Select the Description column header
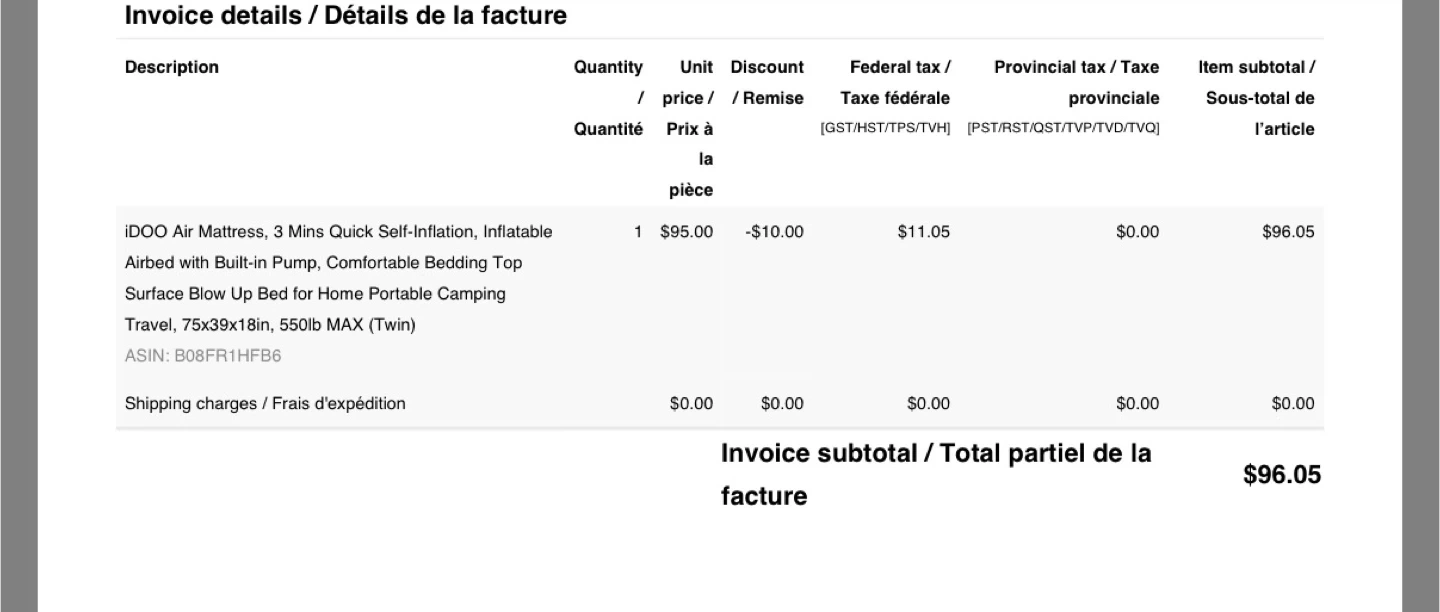Screen dimensions: 1440x612 (172, 67)
